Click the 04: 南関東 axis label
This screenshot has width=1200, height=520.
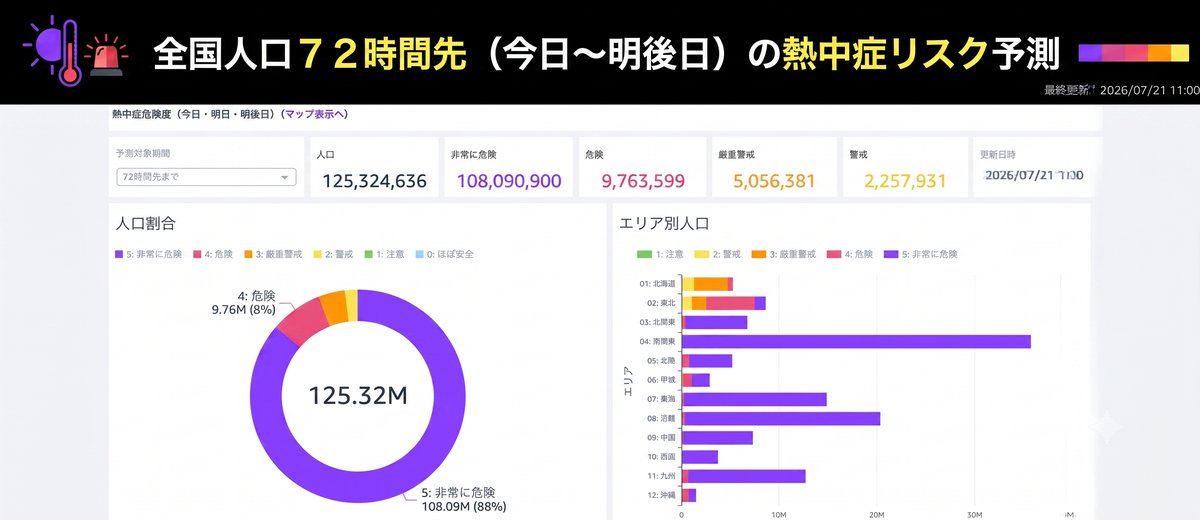(657, 341)
